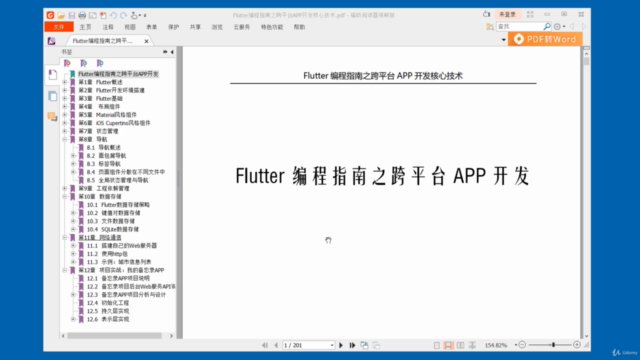Collapse 第12章 项目实战 bookmark
Viewport: 640px width, 360px height.
(x=64, y=270)
